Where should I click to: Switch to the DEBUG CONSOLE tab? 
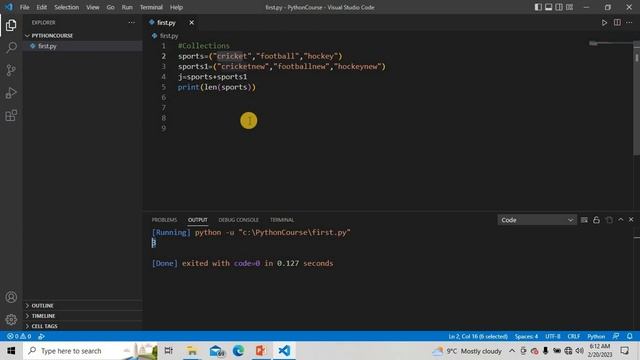(238, 220)
